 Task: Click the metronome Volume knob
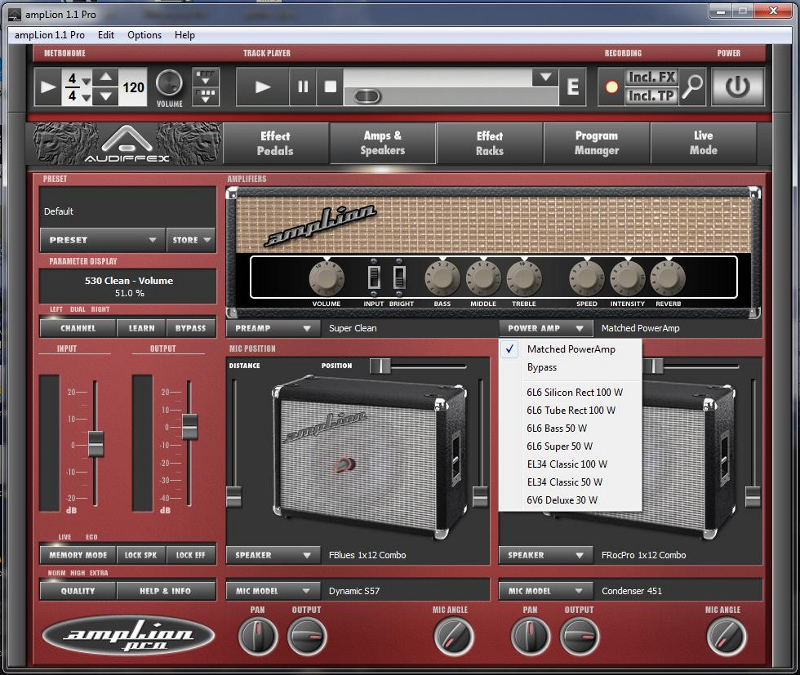tap(169, 83)
